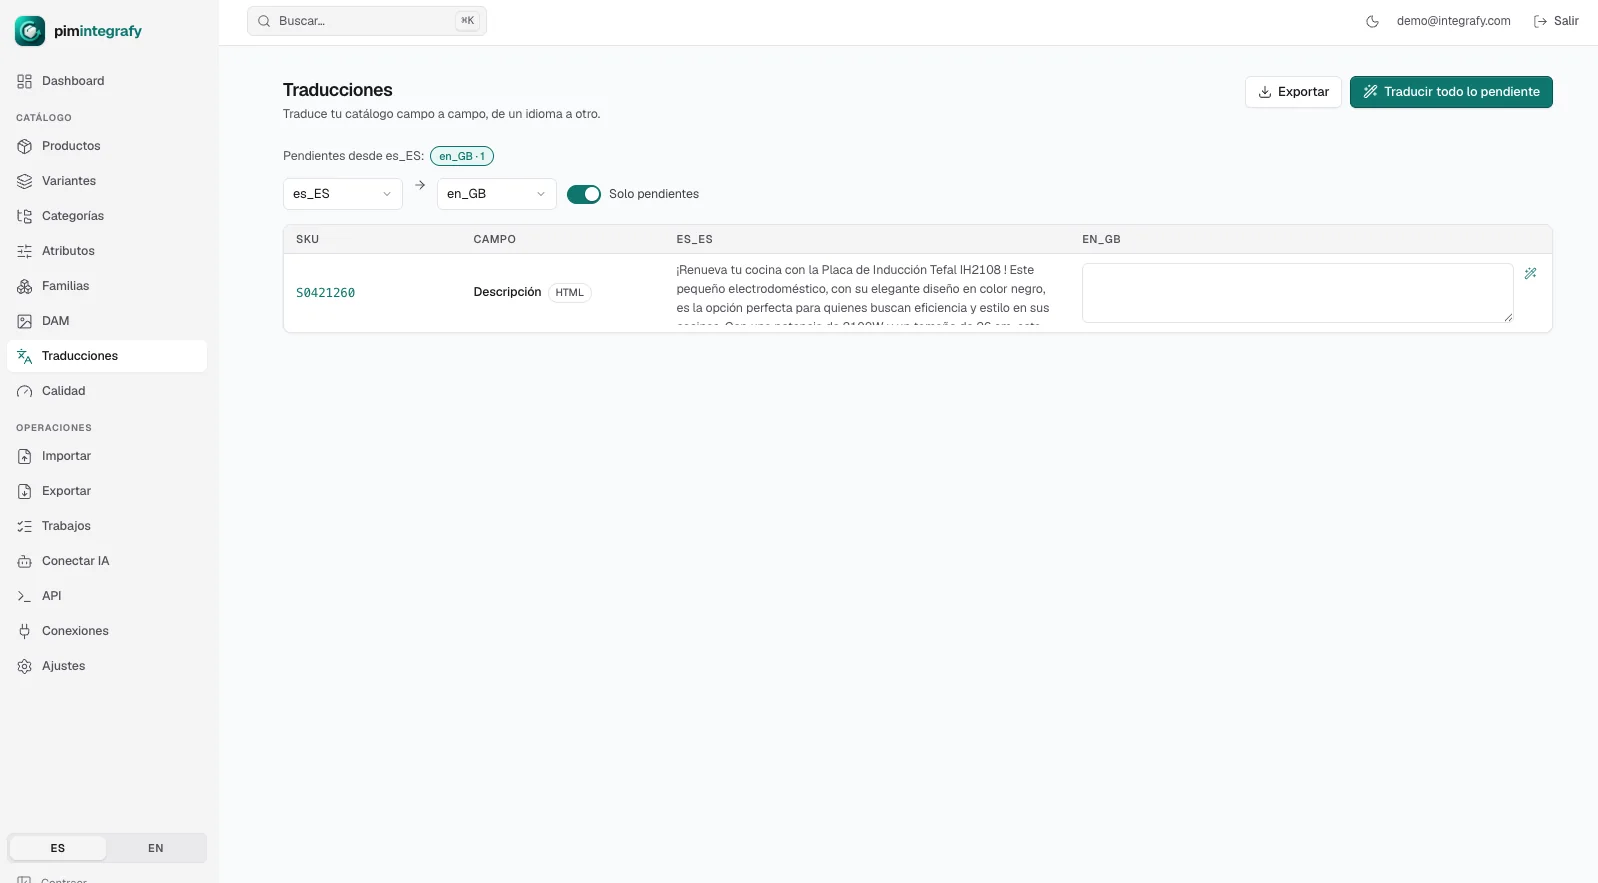This screenshot has height=883, width=1598.
Task: Click the en_GB translation text area
Action: pyautogui.click(x=1297, y=293)
